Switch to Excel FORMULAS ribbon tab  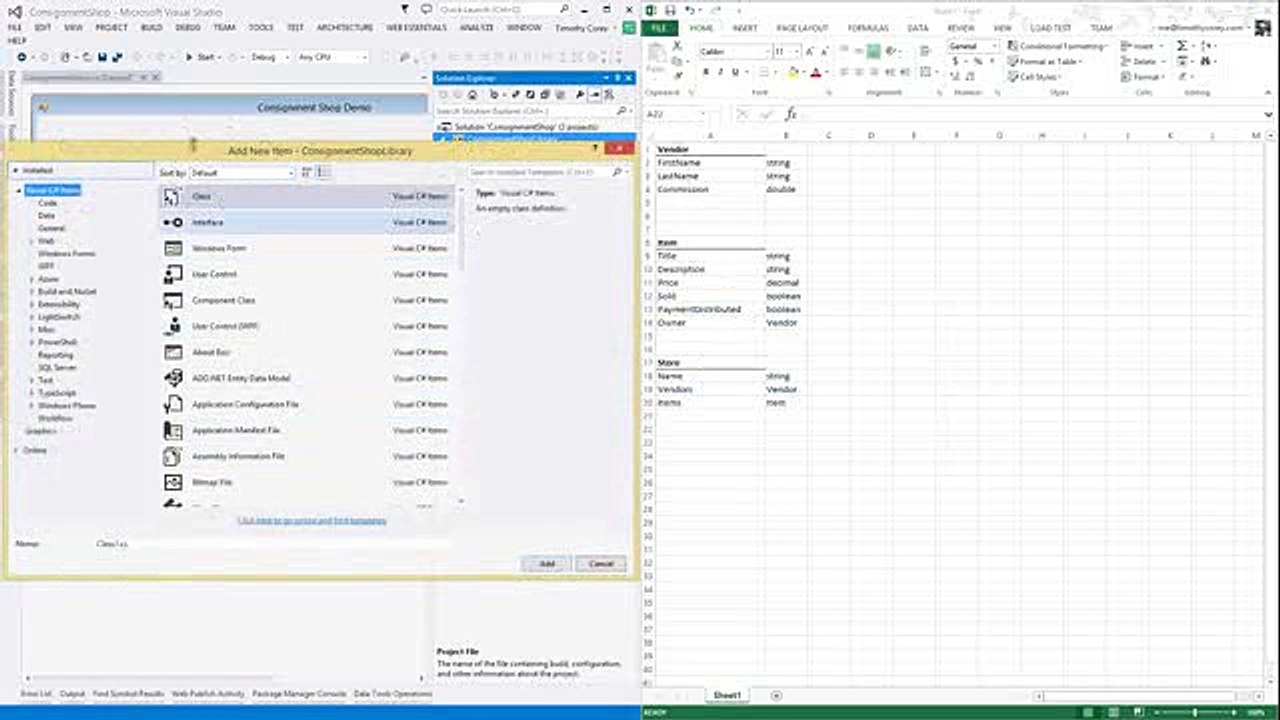[x=868, y=28]
